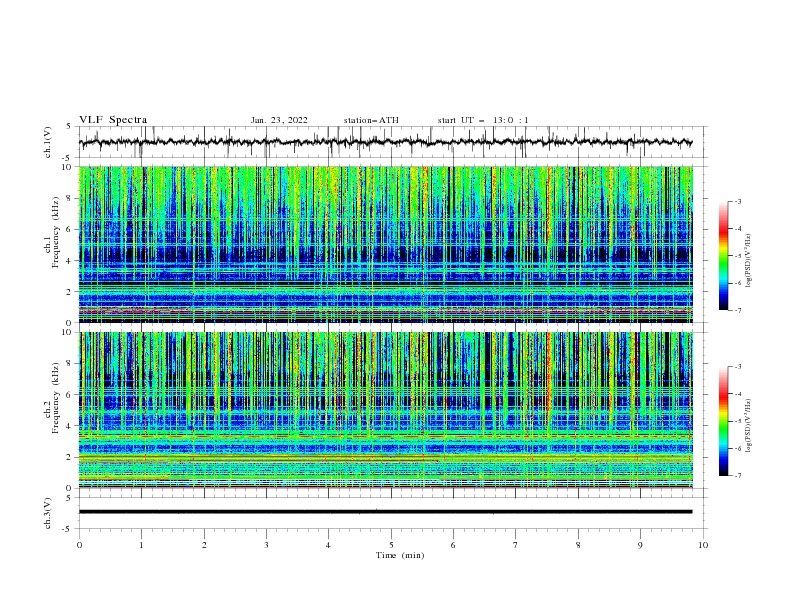Click the ch.1 'log(PSD)(V²/Hz)' colorbar label
Screen dimensions: 792x612
click(x=749, y=261)
